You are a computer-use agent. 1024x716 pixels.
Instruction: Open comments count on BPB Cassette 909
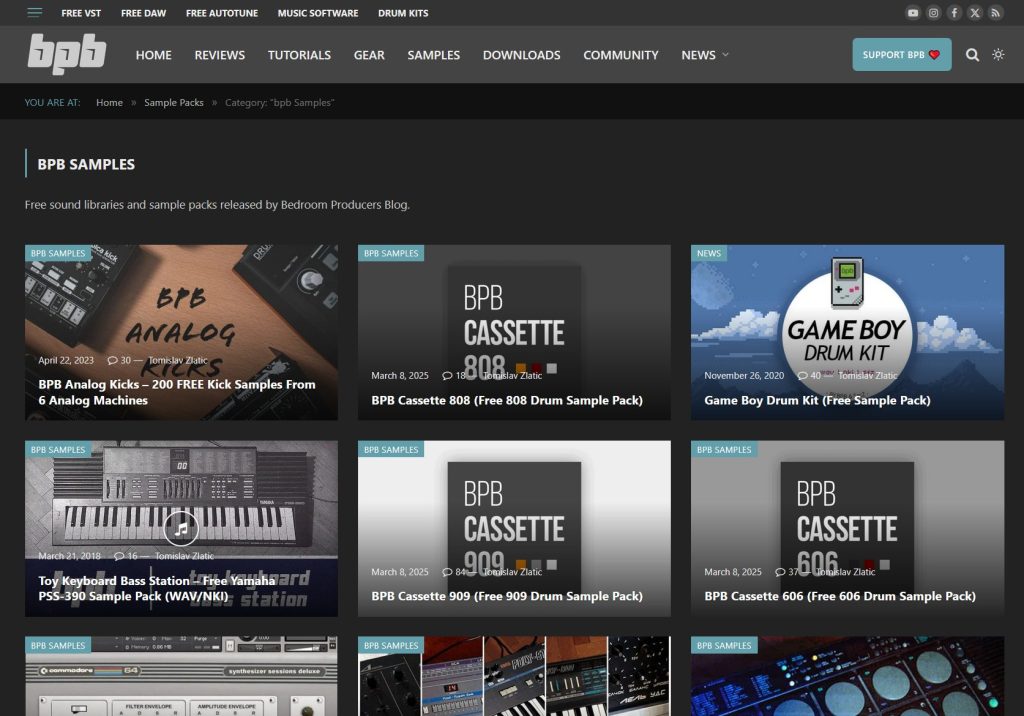[455, 572]
